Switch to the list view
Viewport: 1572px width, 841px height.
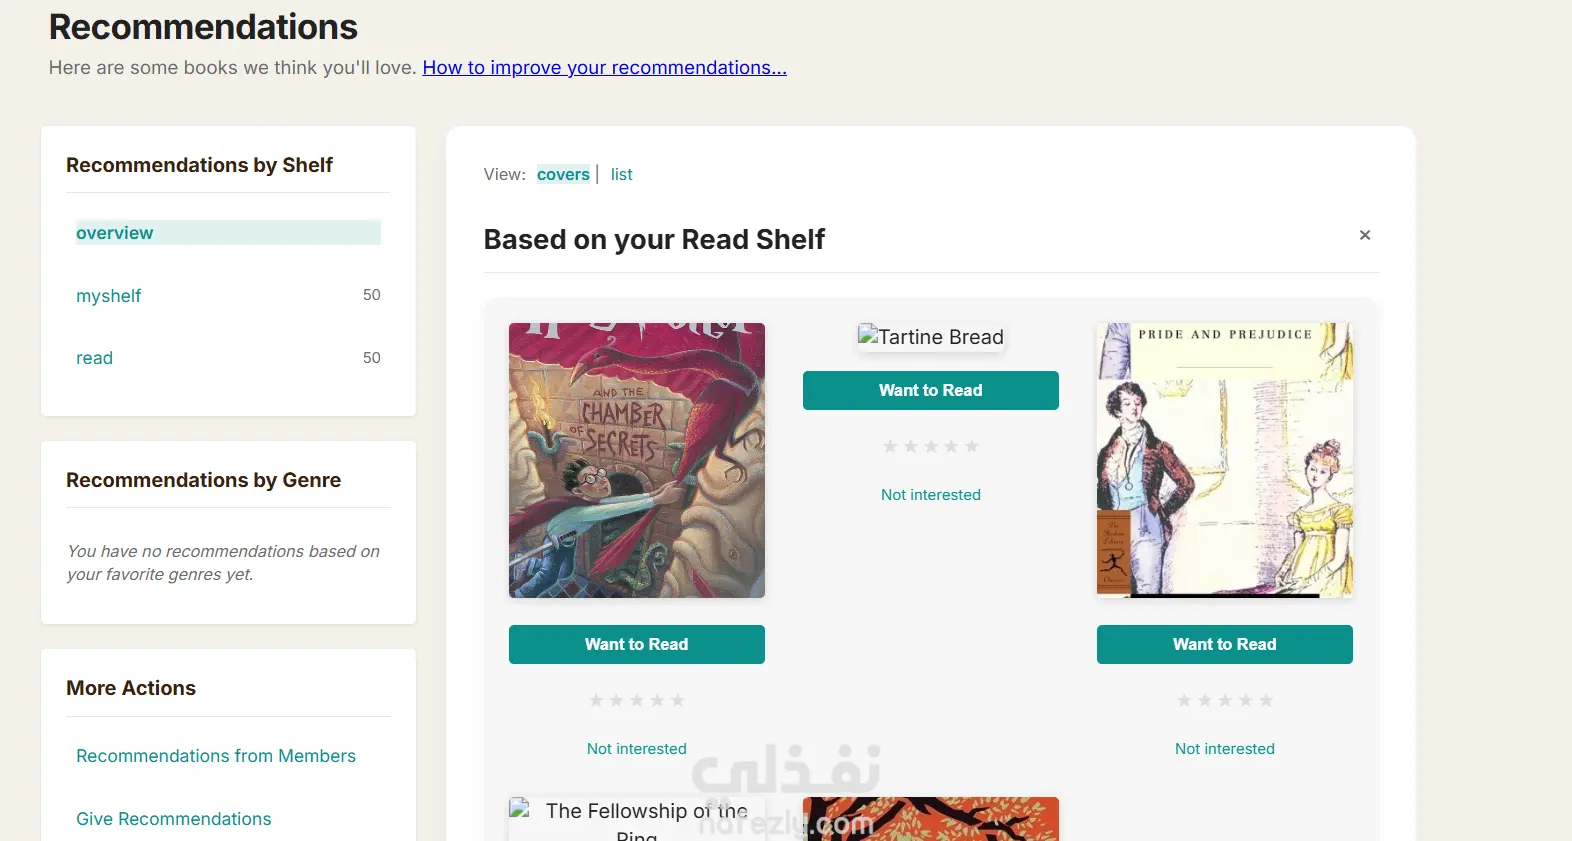[x=621, y=175]
